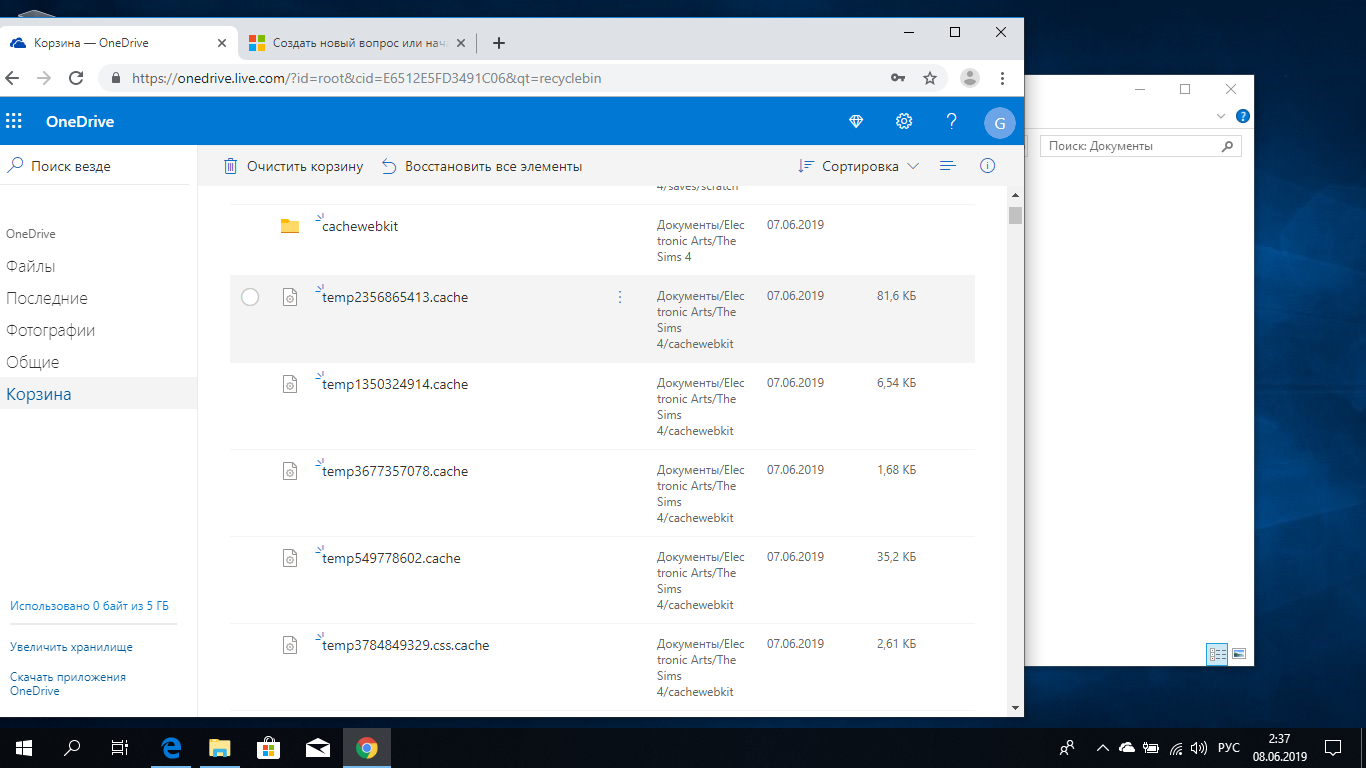Open the information details pane icon
Screen dimensions: 1366x768
click(x=988, y=166)
